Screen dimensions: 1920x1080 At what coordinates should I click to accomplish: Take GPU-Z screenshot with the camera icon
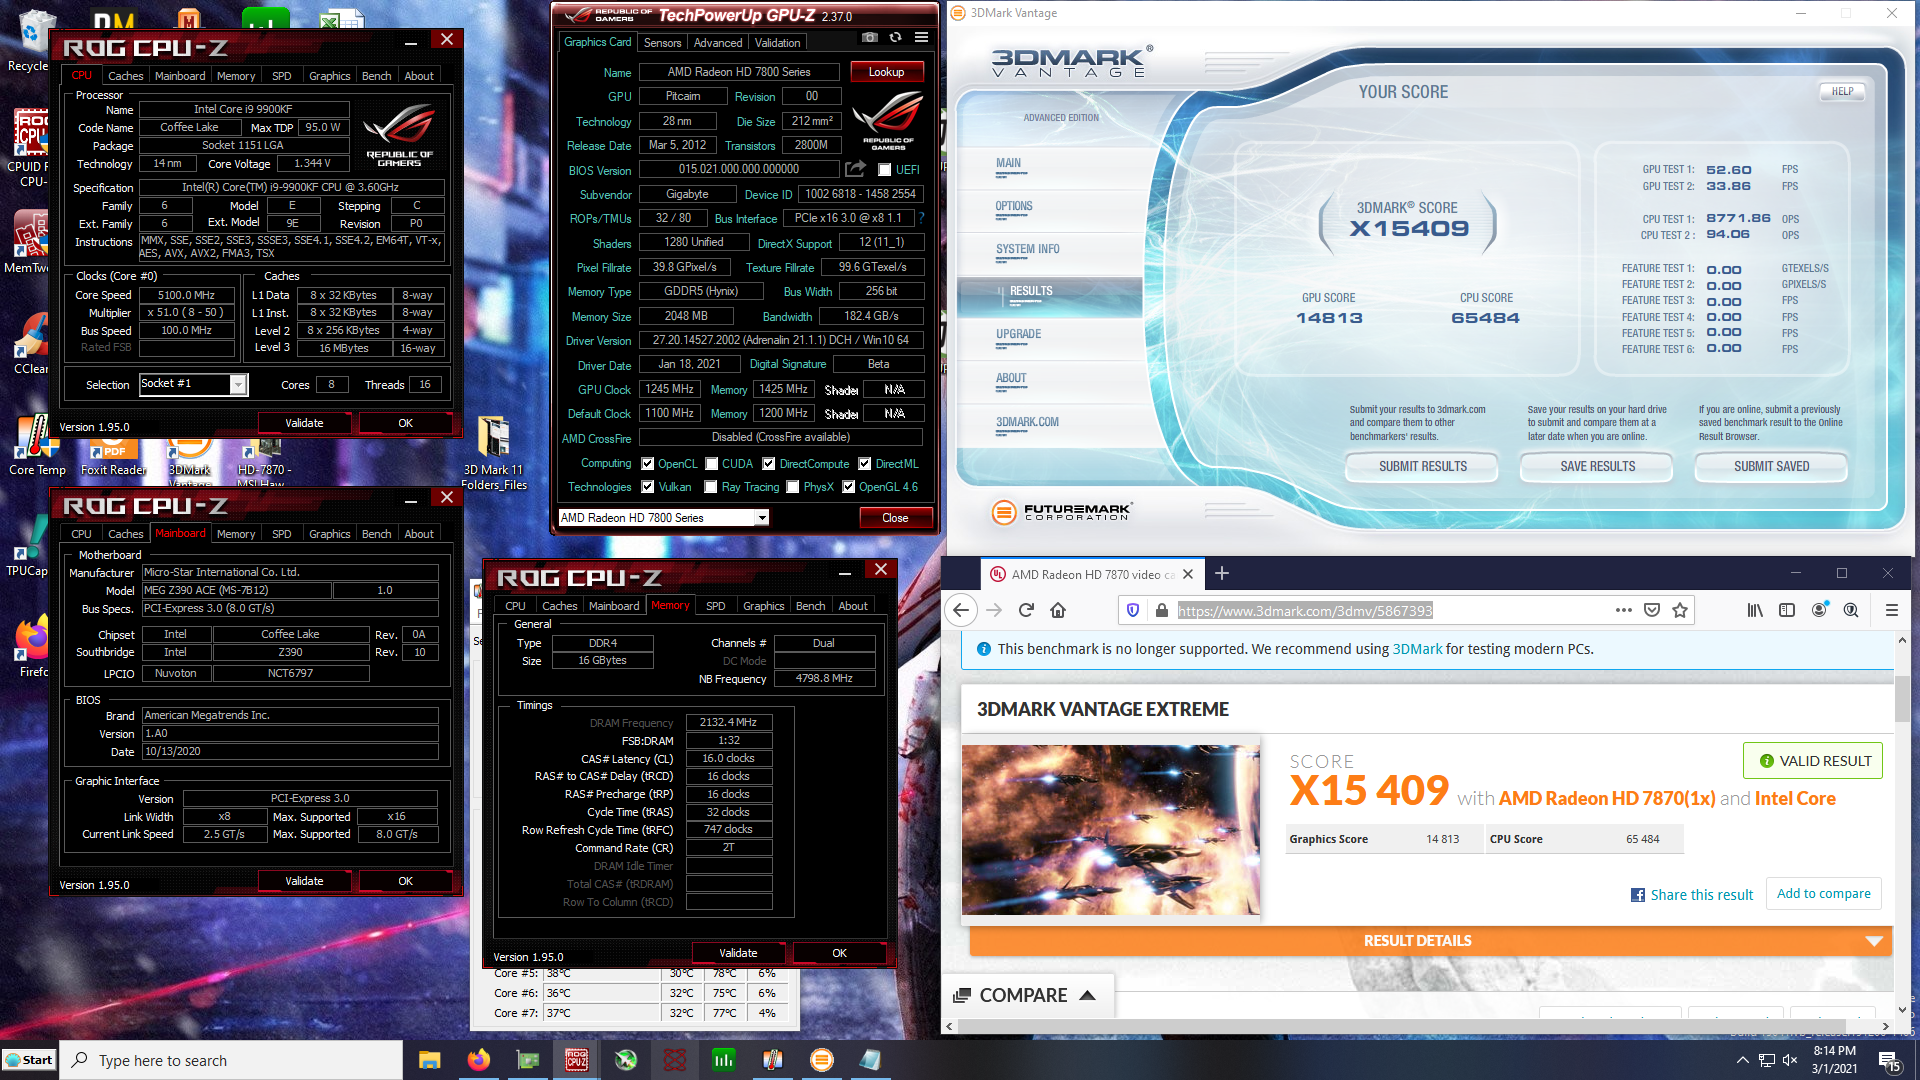coord(870,38)
